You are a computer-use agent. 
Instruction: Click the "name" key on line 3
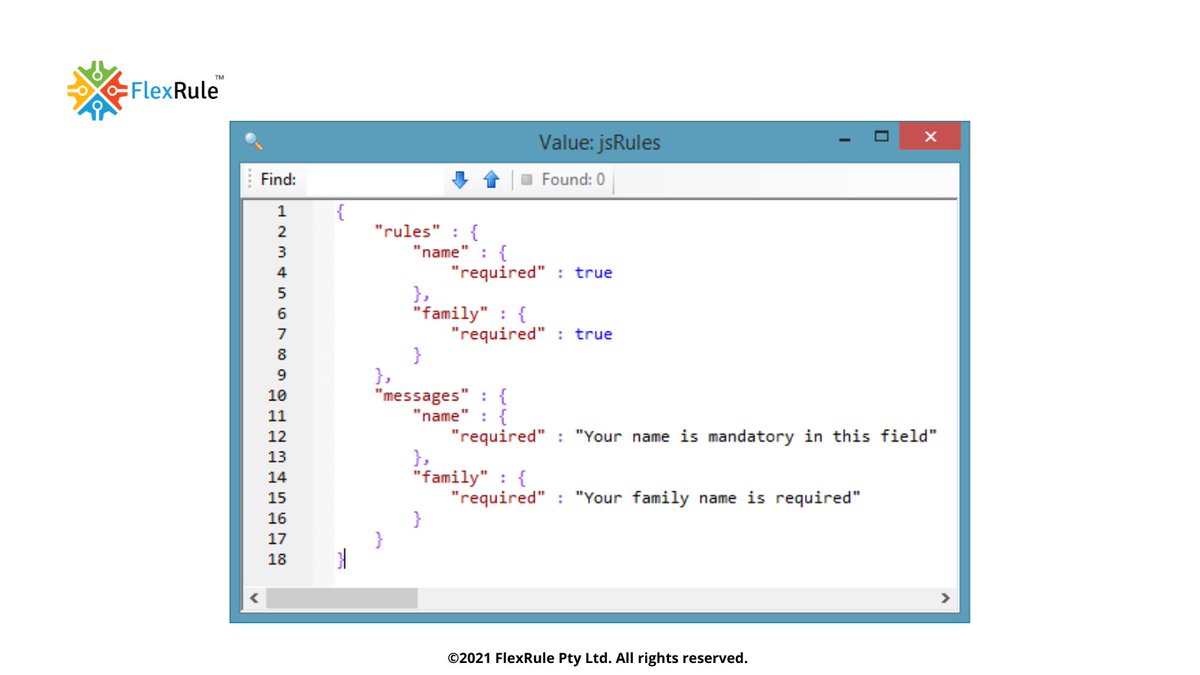click(x=441, y=252)
